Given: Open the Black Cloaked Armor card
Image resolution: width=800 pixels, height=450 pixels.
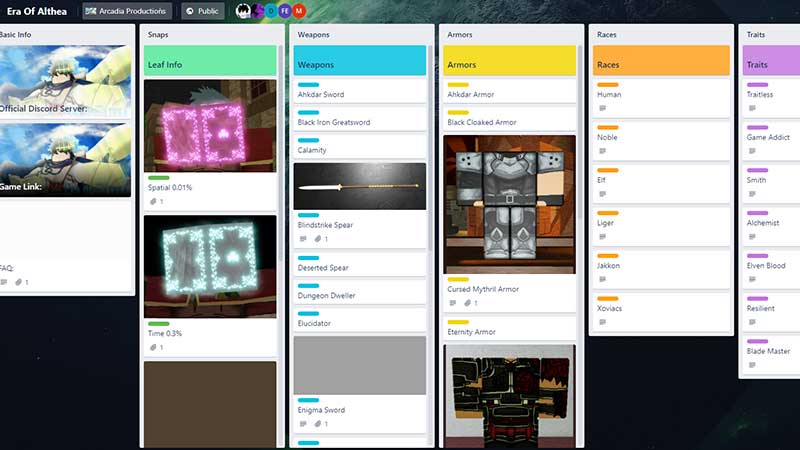Looking at the screenshot, I should [509, 119].
